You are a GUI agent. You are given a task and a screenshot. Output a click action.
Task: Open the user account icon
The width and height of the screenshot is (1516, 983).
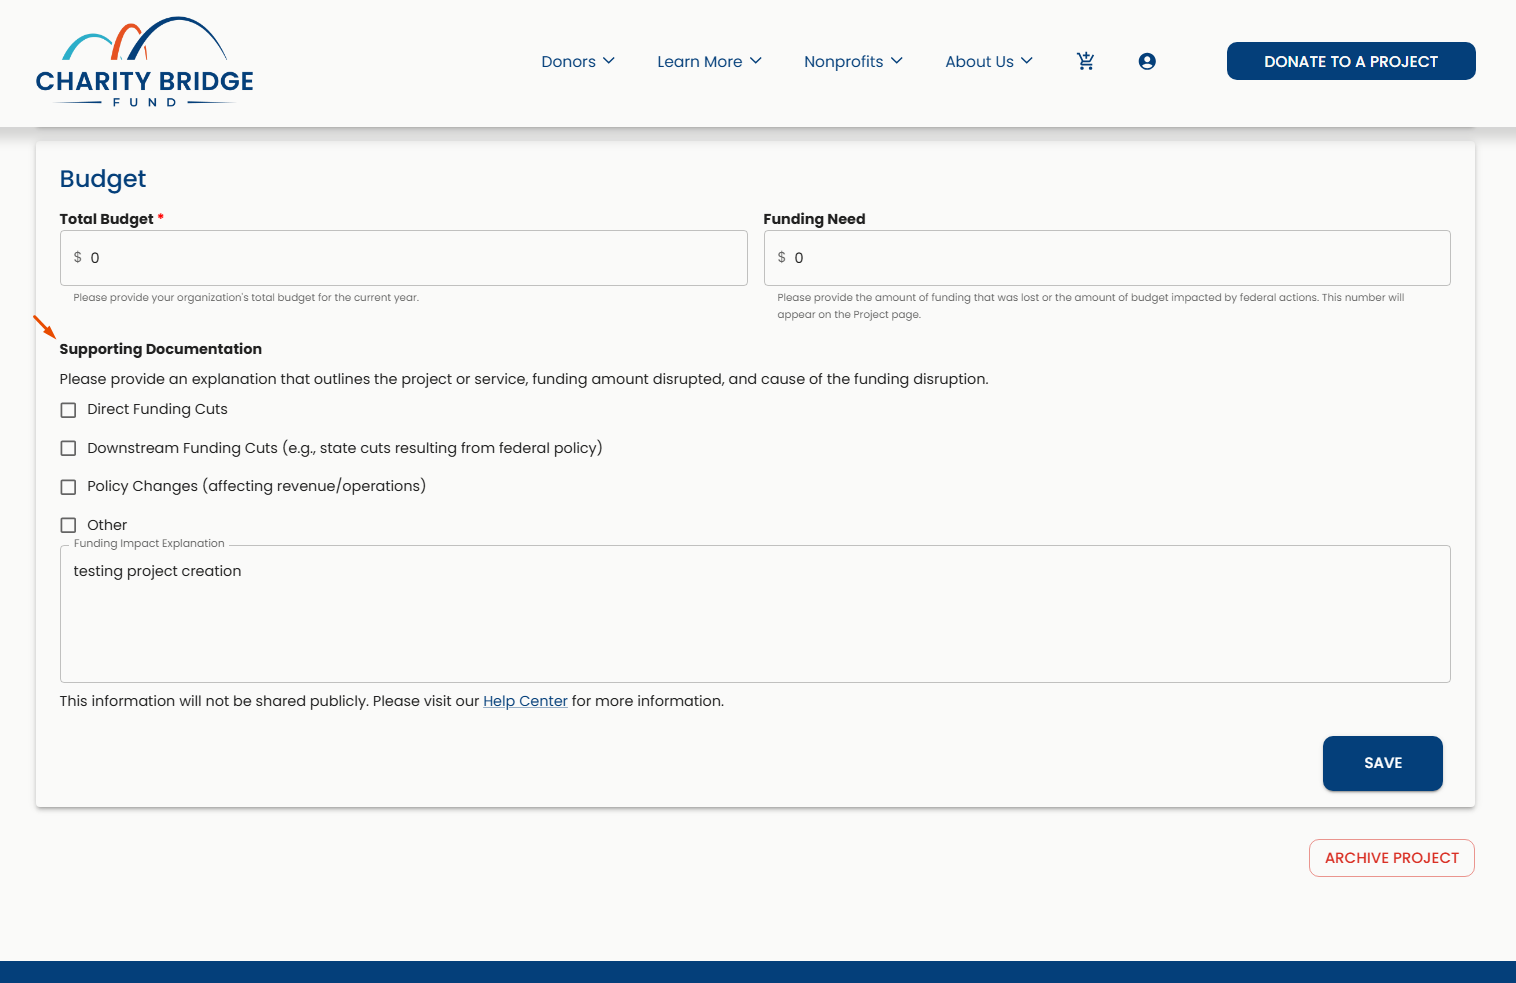coord(1147,61)
